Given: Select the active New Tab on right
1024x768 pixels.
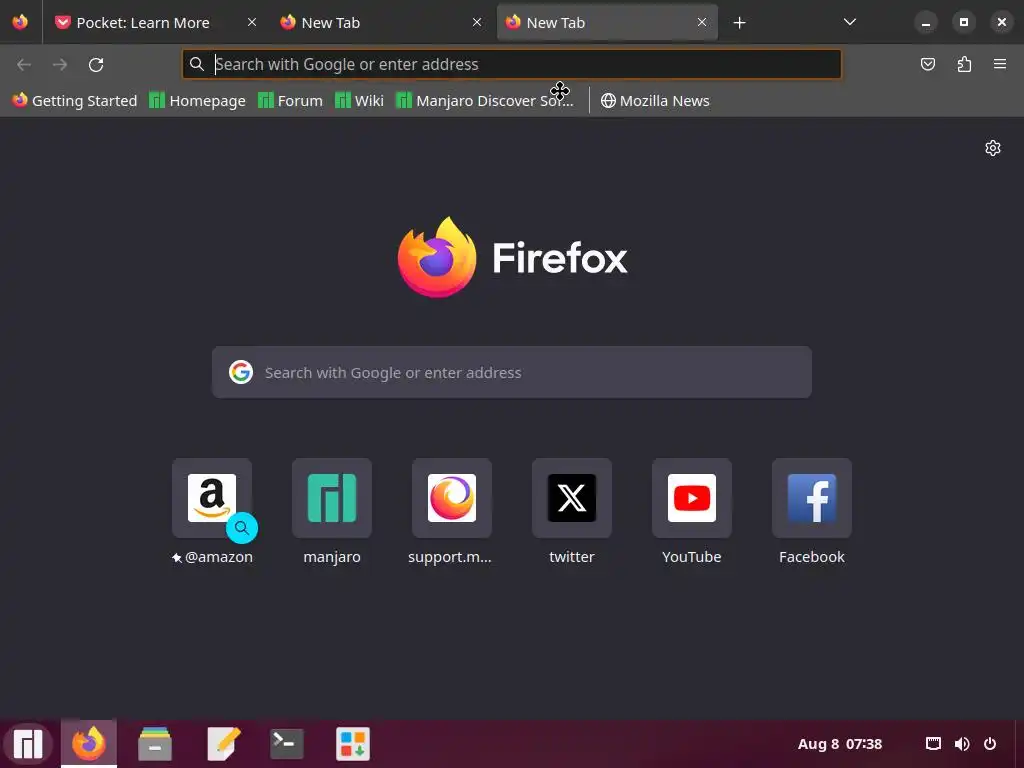Looking at the screenshot, I should pyautogui.click(x=607, y=23).
